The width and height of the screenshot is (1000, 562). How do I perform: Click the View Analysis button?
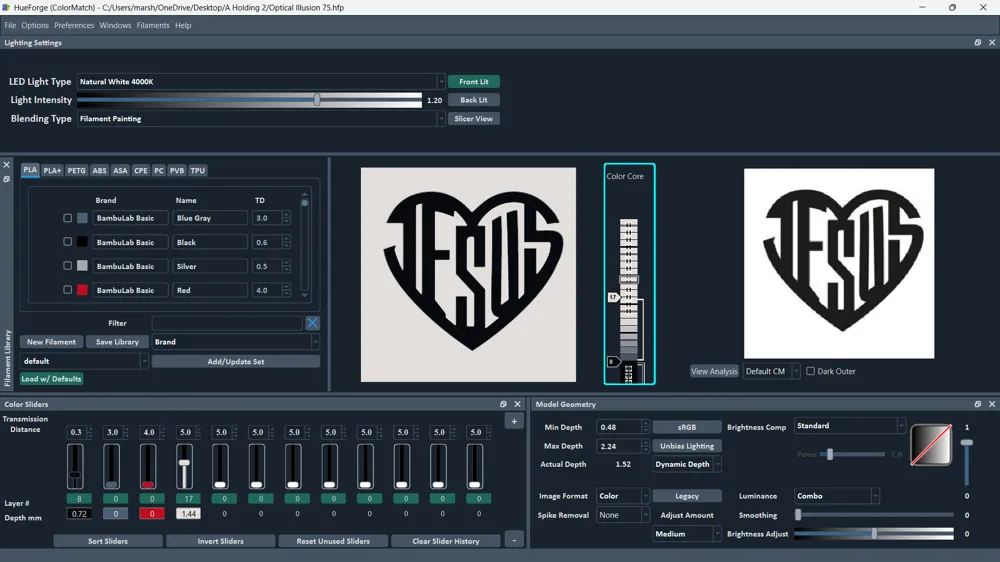point(714,371)
